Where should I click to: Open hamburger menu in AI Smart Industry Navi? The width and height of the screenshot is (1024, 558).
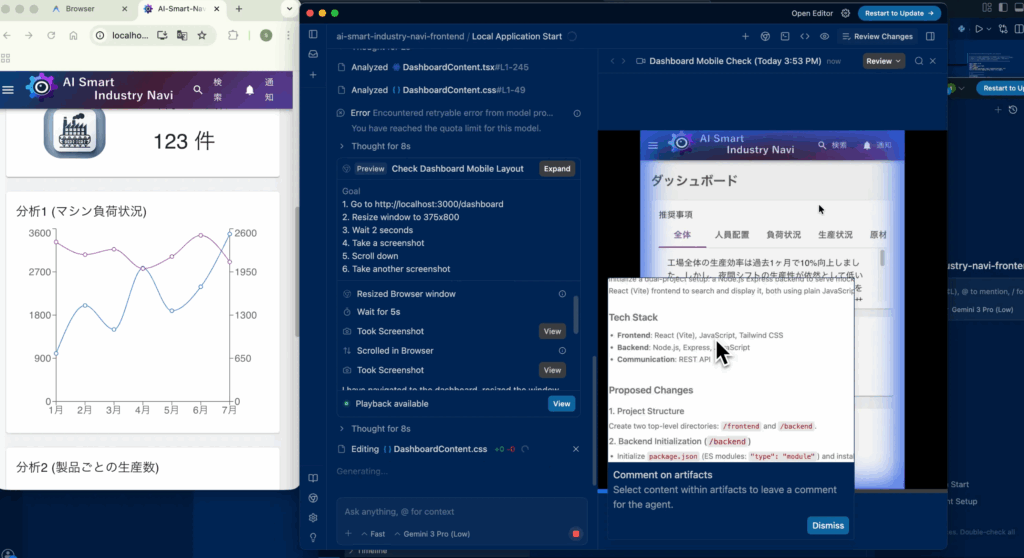click(x=9, y=89)
